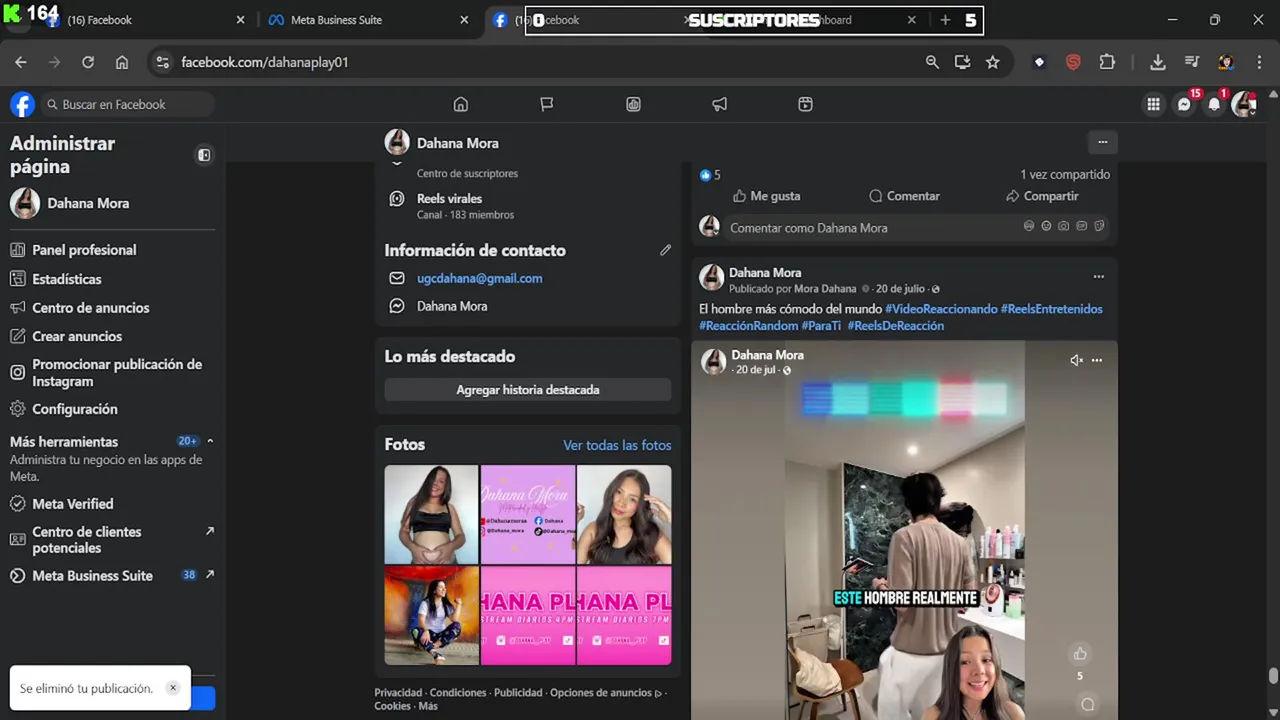Screen dimensions: 1280x720
Task: Open Centro de suscriptores item
Action: click(467, 173)
